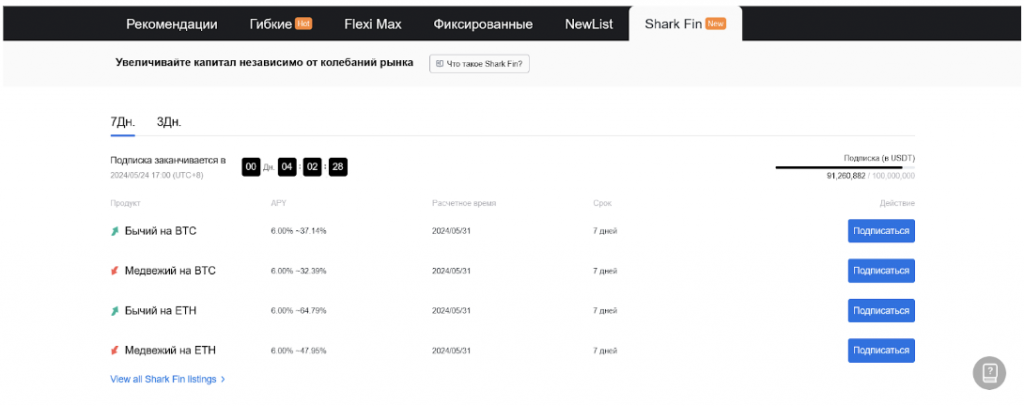Subscribe to Бычий на BTC product
Image resolution: width=1024 pixels, height=406 pixels.
coord(880,231)
